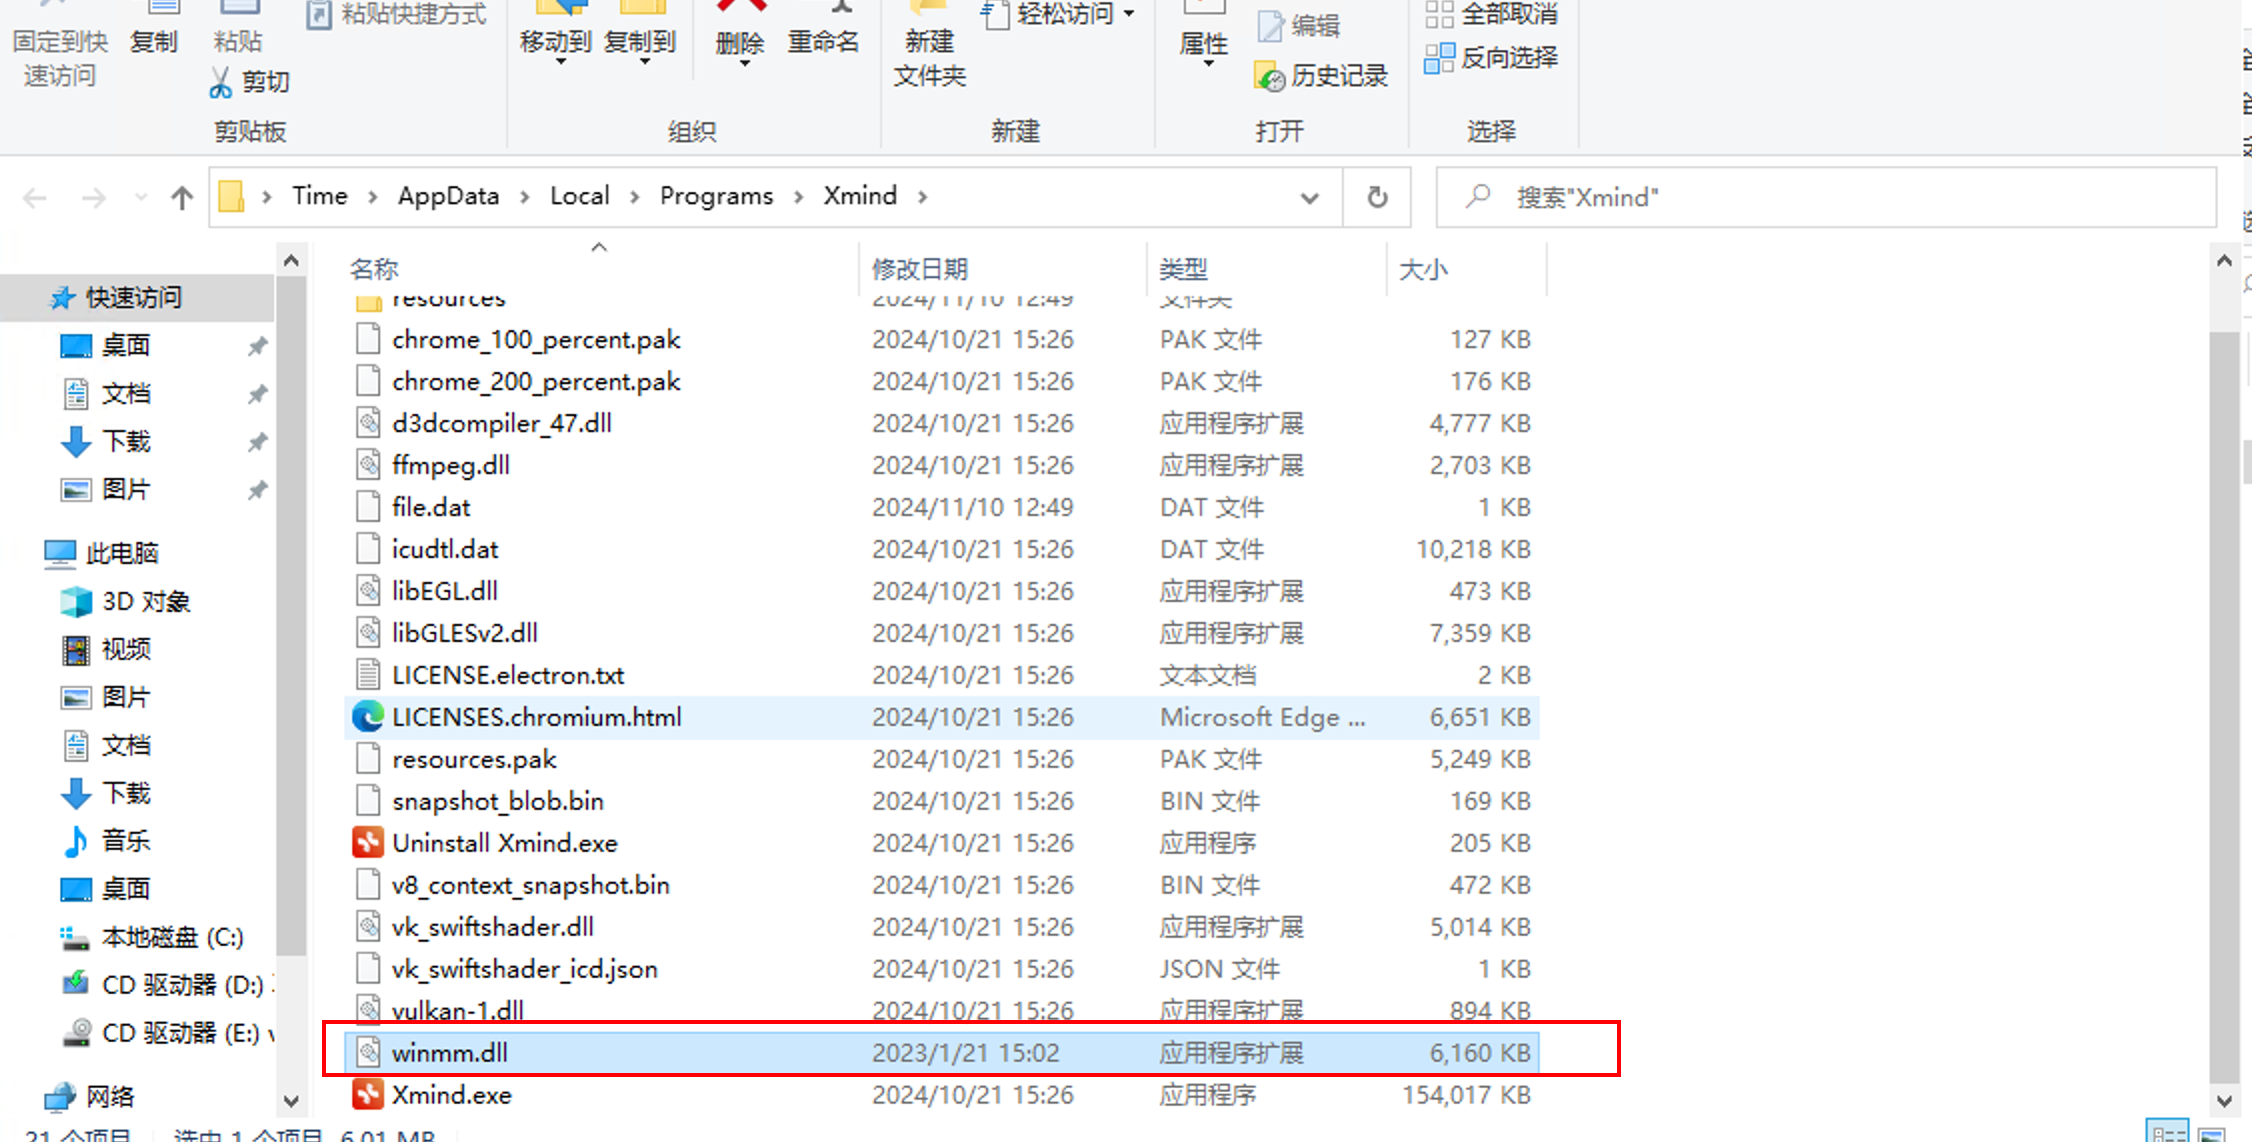This screenshot has height=1142, width=2252.
Task: Click the Uninstall Xmind.exe icon
Action: point(368,843)
